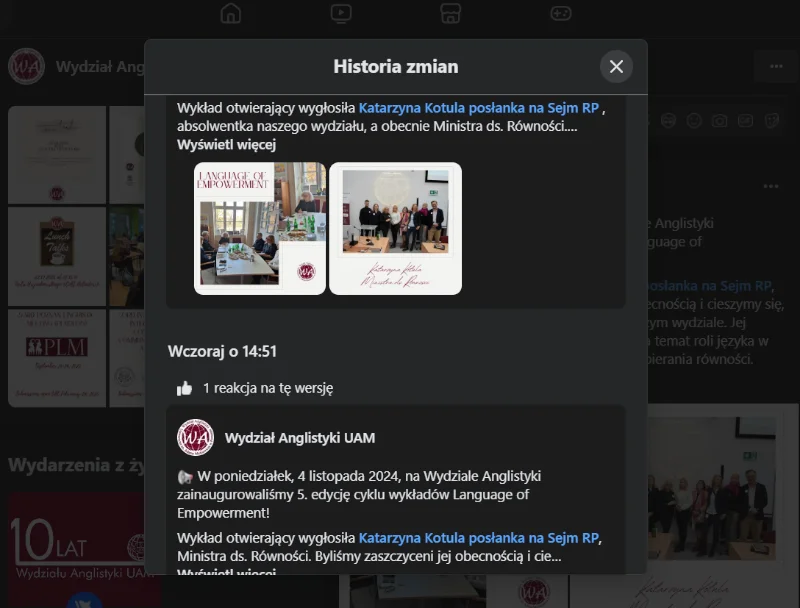800x608 pixels.
Task: Click the Wydział Ang page name in header
Action: click(x=100, y=66)
